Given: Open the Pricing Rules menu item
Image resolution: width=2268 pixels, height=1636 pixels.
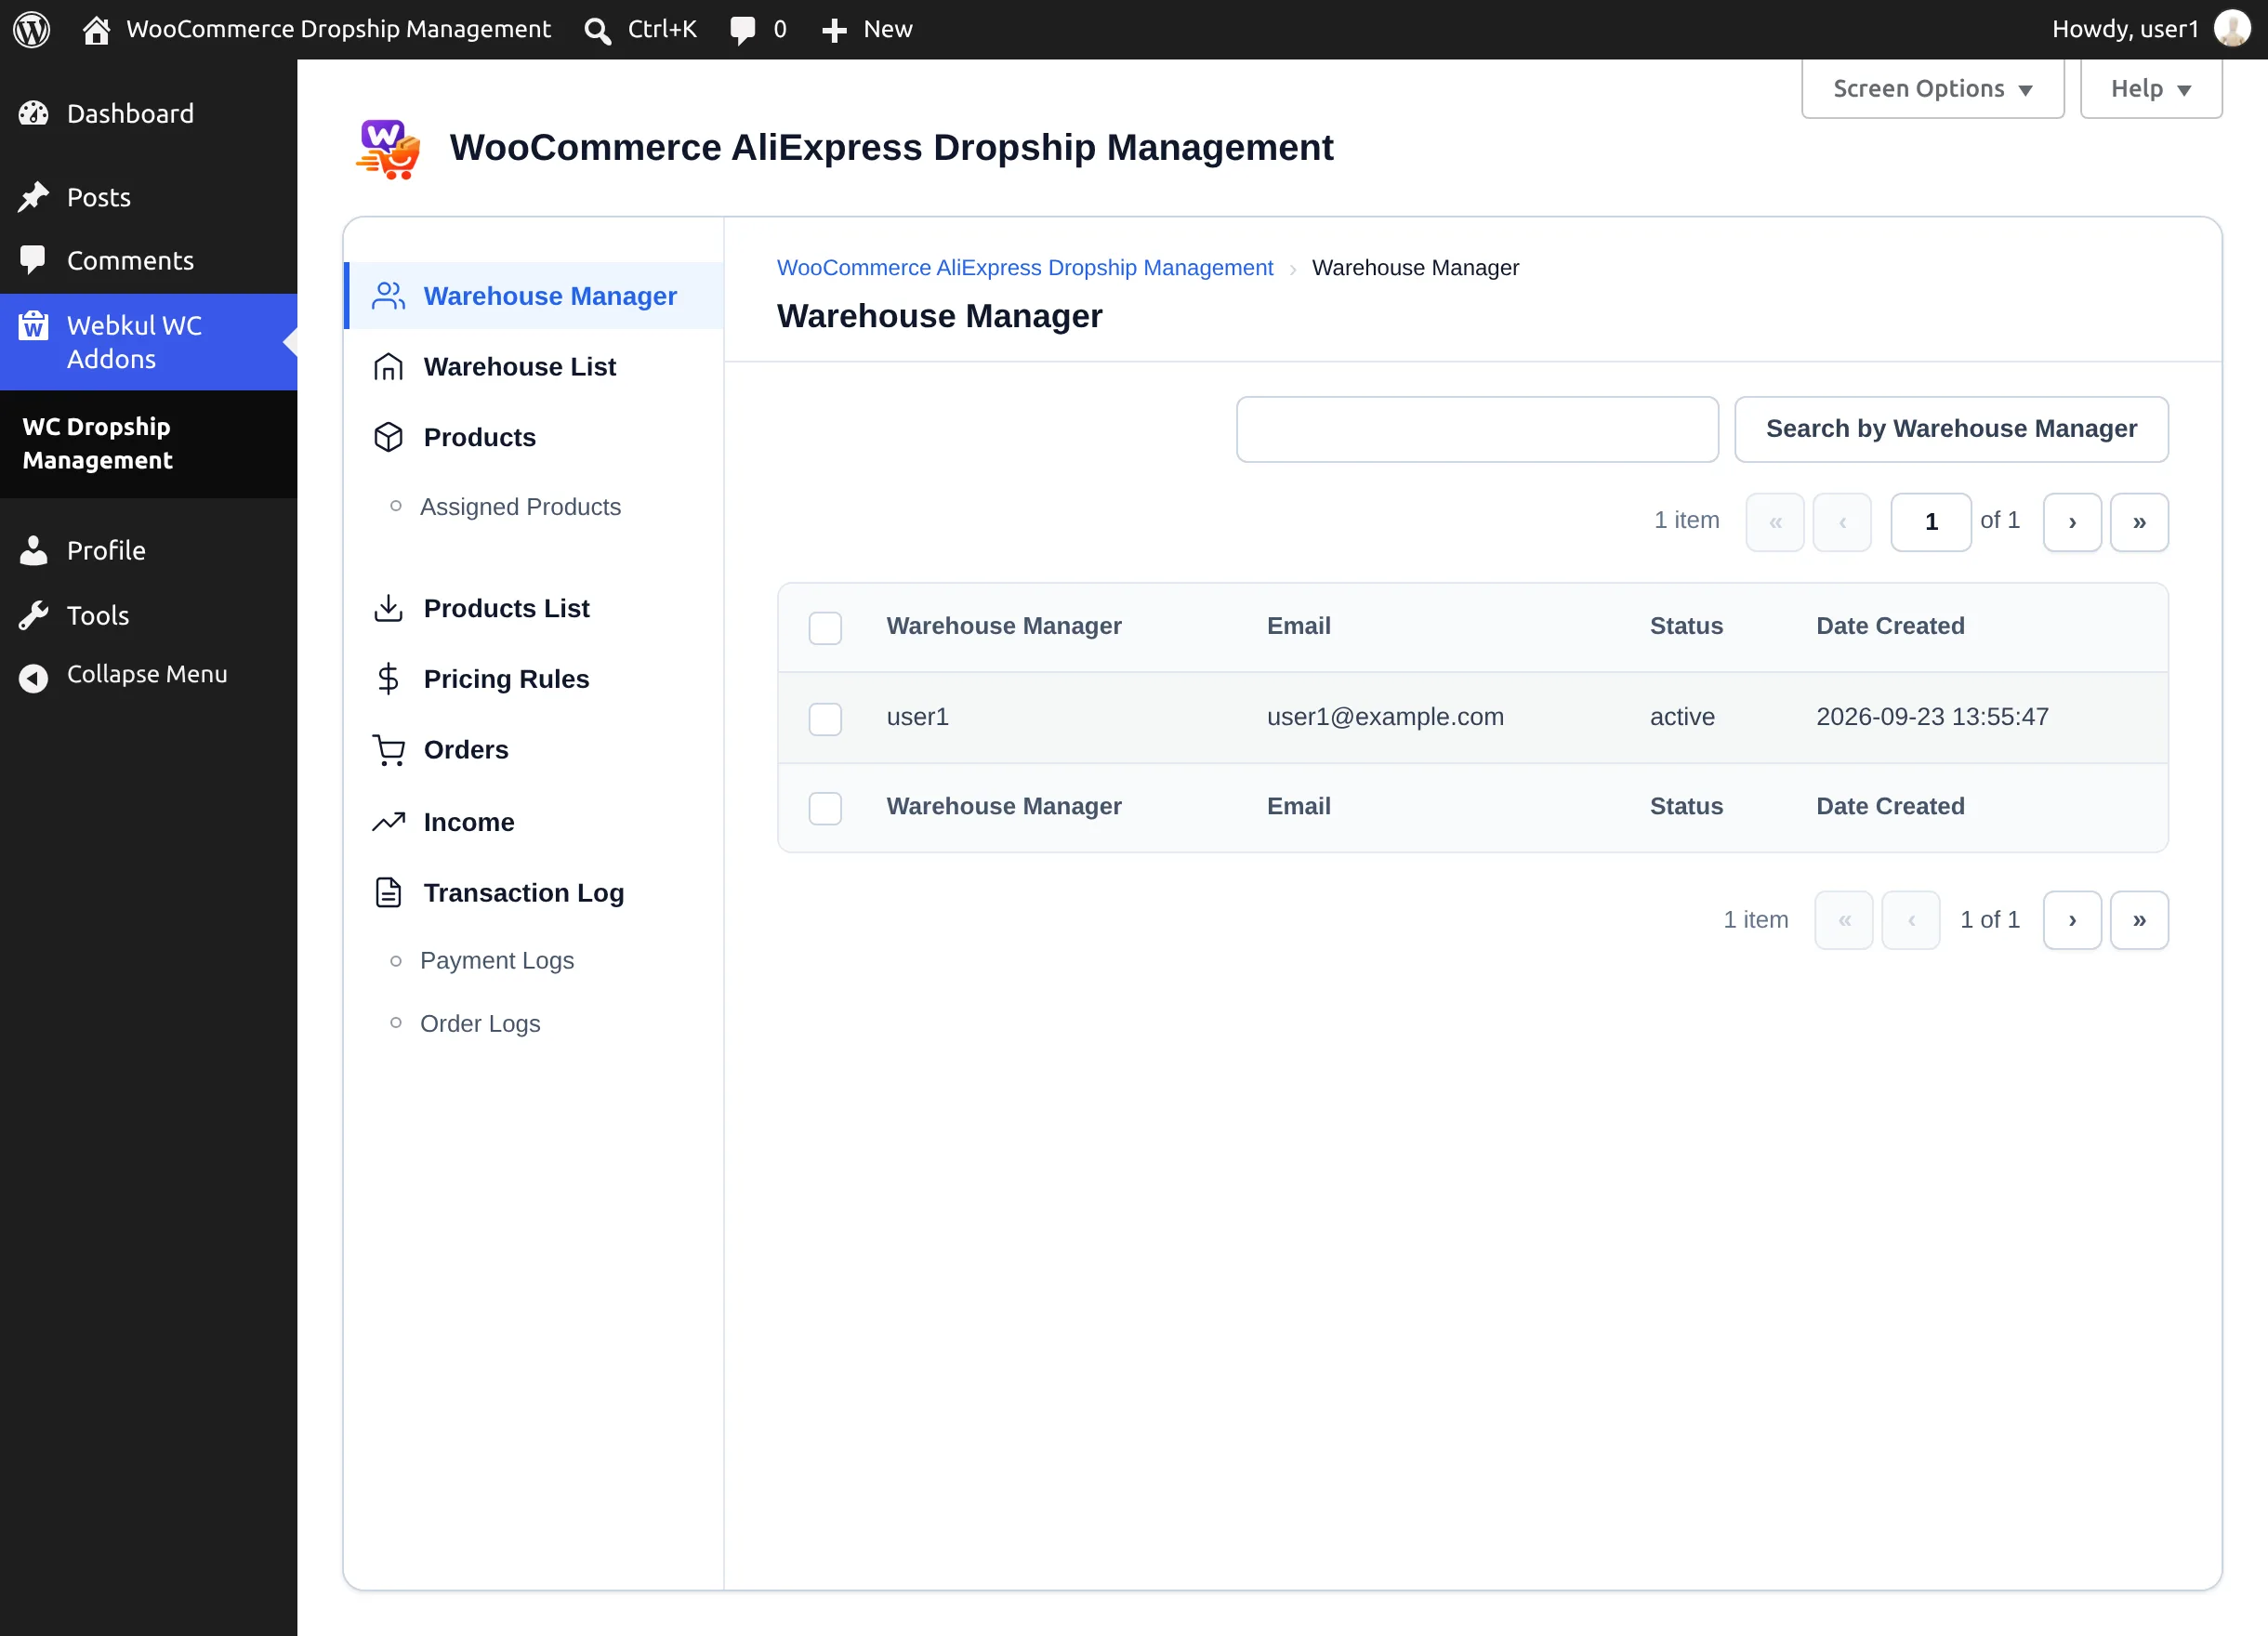Looking at the screenshot, I should (534, 679).
